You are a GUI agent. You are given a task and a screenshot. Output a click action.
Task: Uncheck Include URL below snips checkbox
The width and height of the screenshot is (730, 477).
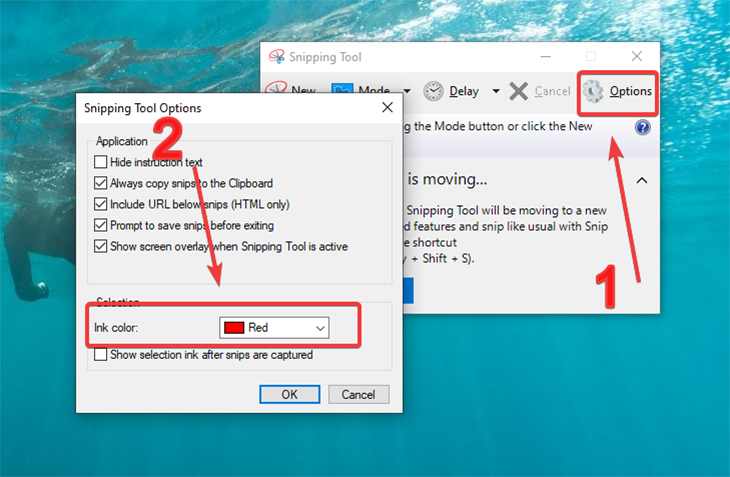(101, 204)
